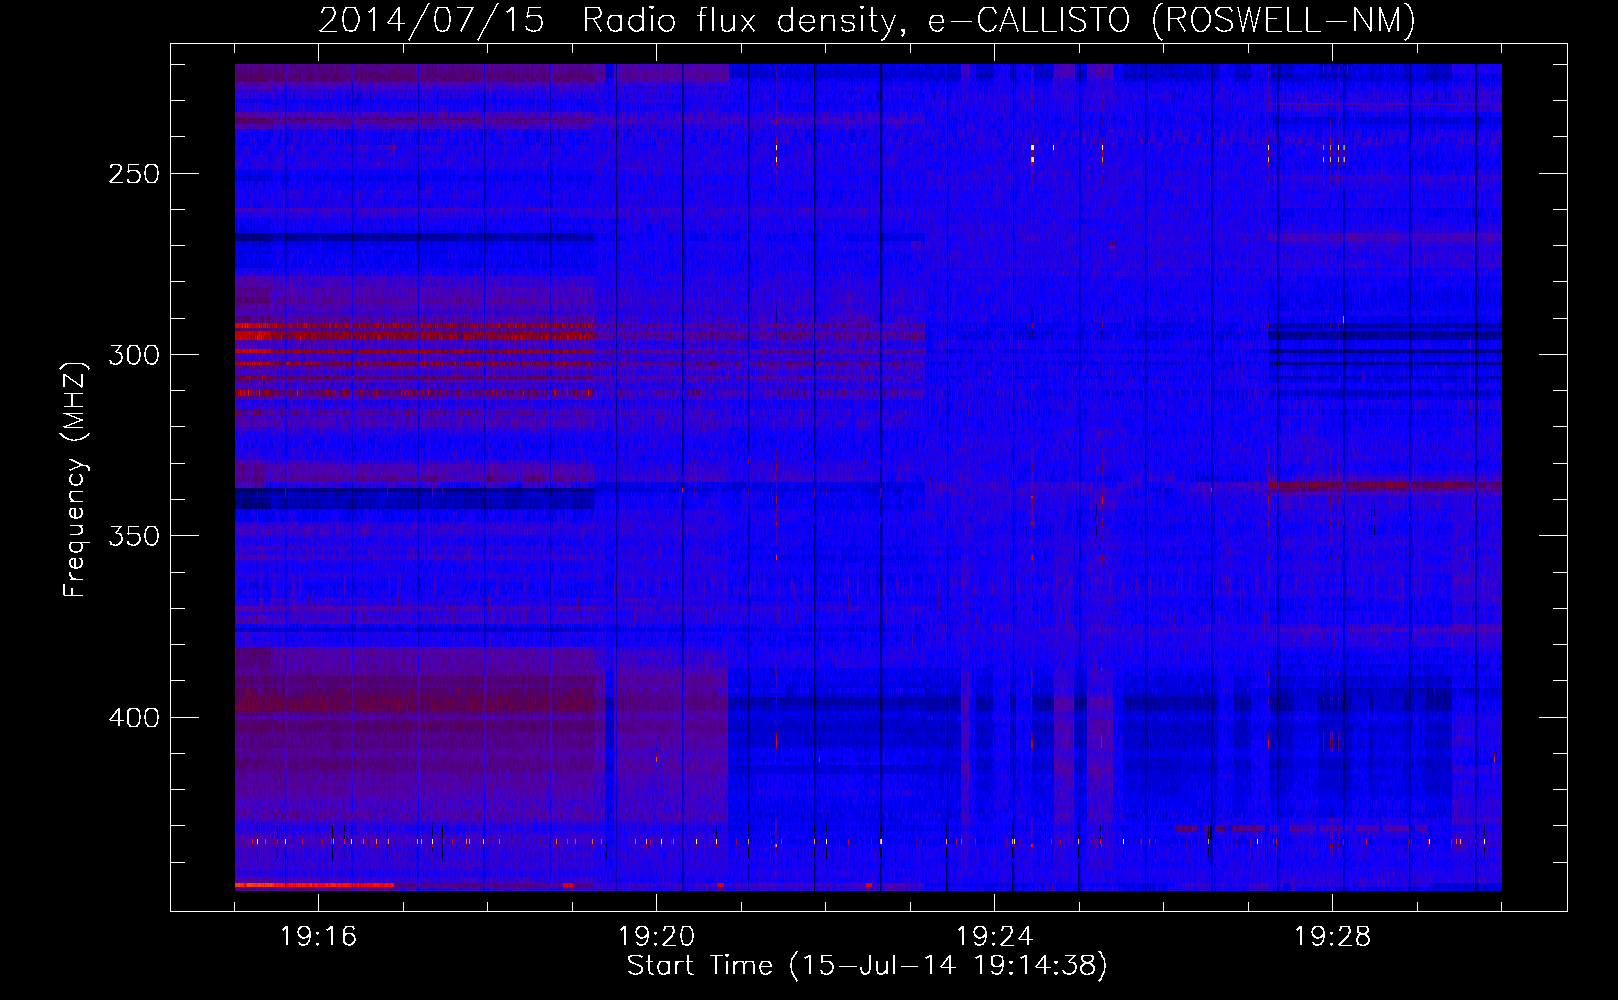Click the Start Time axis label
The width and height of the screenshot is (1618, 1000).
tap(867, 966)
